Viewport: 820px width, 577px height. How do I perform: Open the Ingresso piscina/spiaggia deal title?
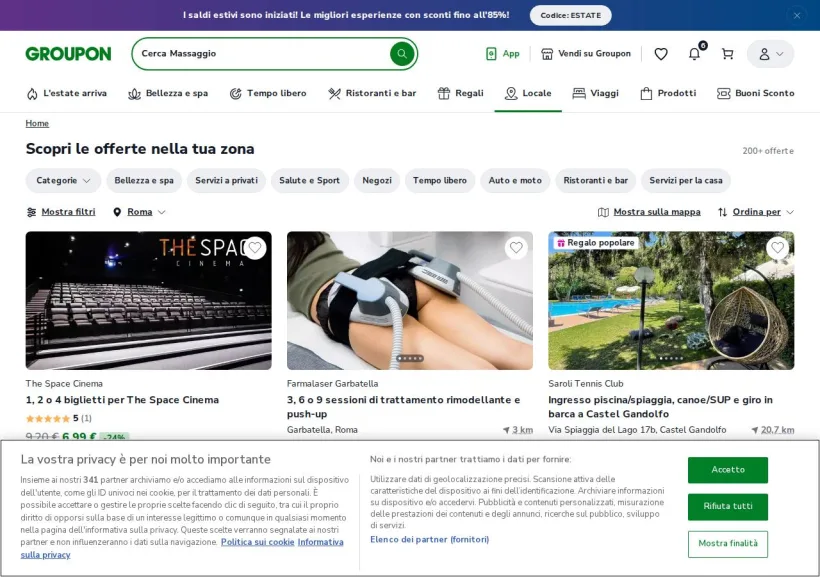[660, 406]
